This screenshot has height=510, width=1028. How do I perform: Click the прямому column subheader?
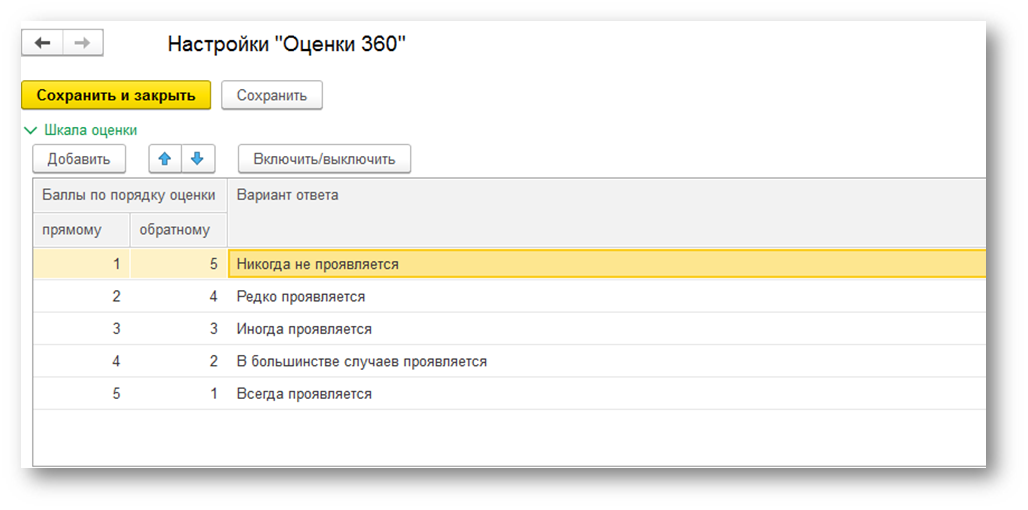pos(81,230)
